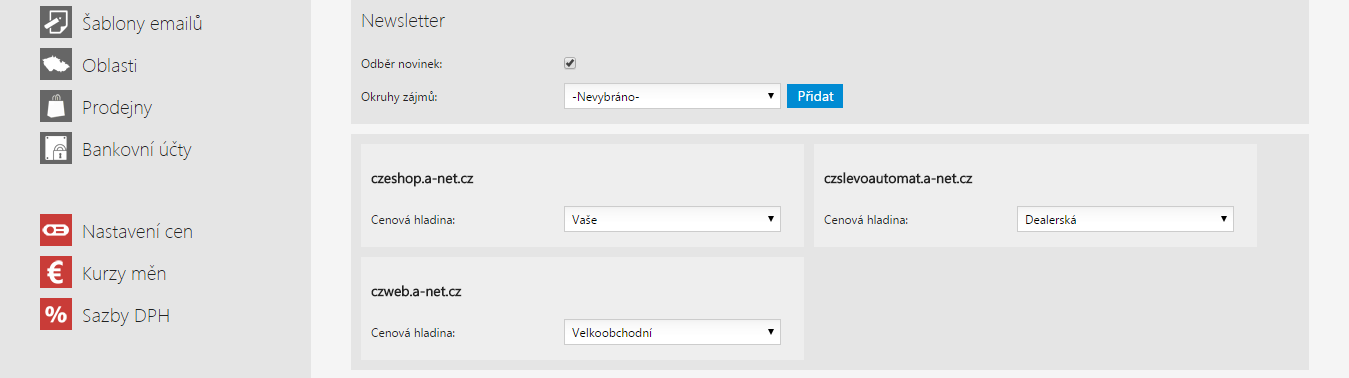Open czslevoautomat.a-net.cz Cenová hladina dropdown
1349x378 pixels.
pos(1125,219)
